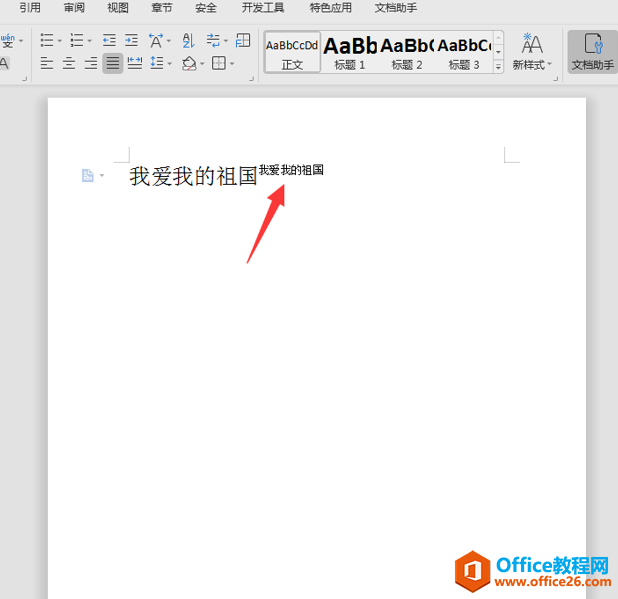
Task: Click the 新样式 new style icon
Action: (x=532, y=44)
